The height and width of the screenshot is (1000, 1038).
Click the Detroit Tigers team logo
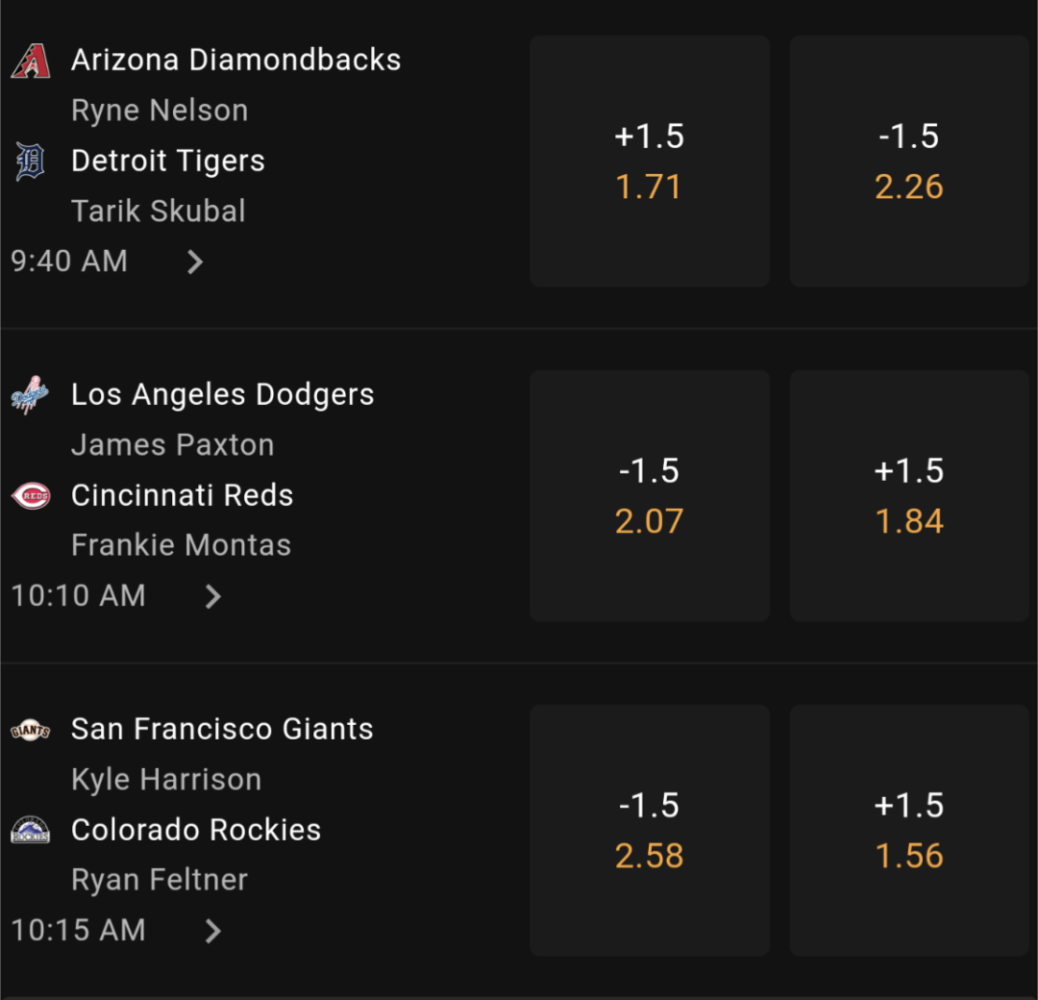coord(30,161)
